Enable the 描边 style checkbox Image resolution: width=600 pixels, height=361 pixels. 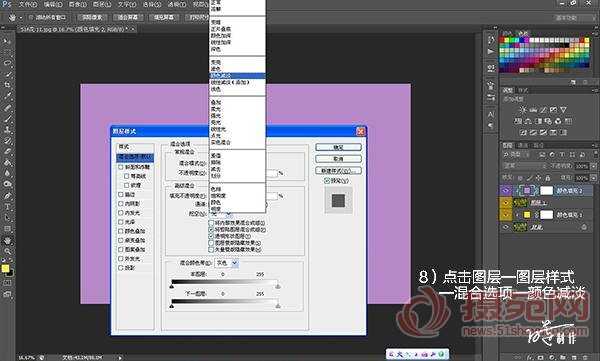pos(121,194)
